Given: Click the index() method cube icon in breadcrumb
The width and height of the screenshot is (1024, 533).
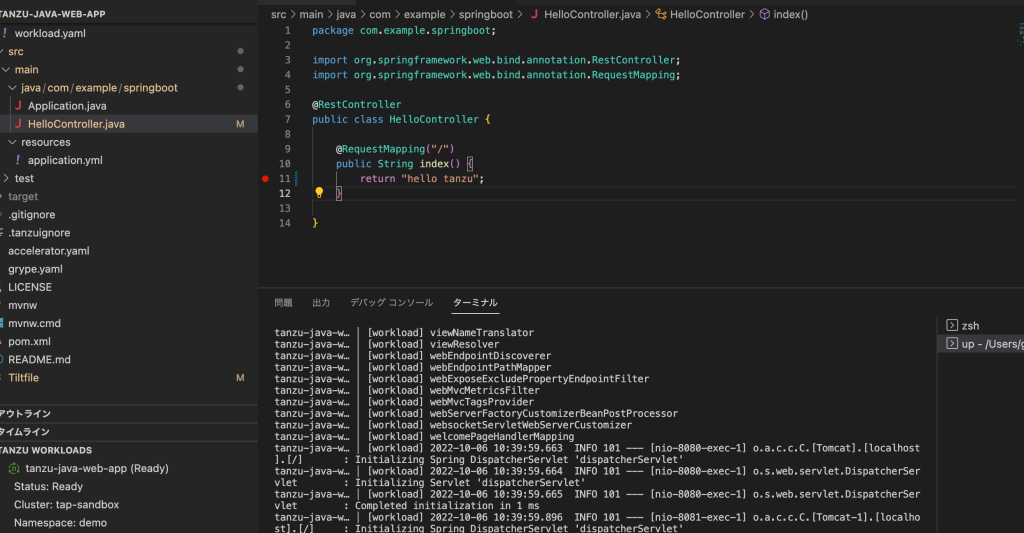Looking at the screenshot, I should tap(765, 15).
